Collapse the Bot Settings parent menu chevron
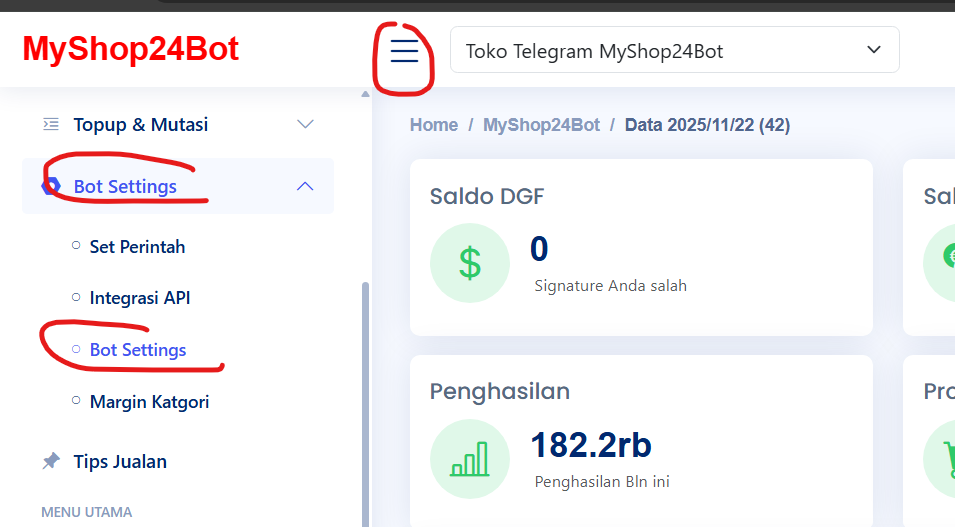The width and height of the screenshot is (955, 527). point(305,186)
